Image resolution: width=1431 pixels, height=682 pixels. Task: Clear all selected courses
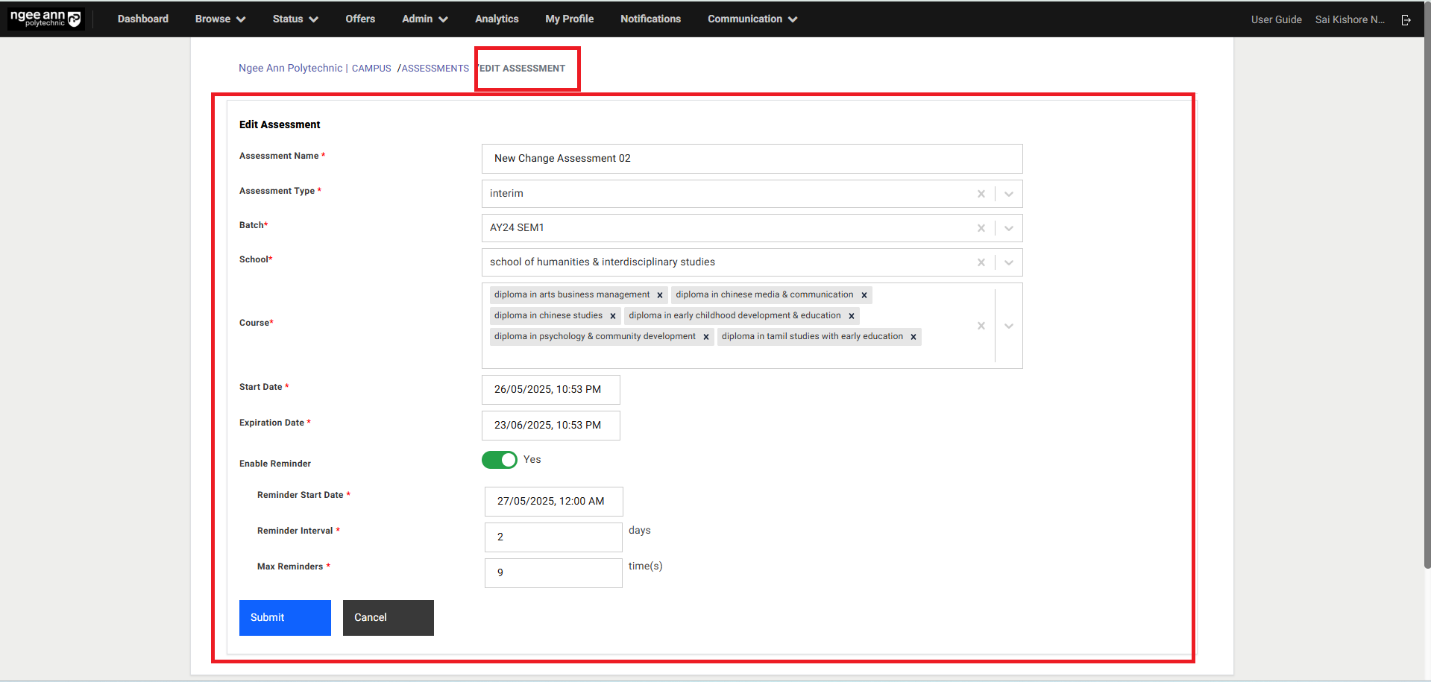(x=981, y=326)
